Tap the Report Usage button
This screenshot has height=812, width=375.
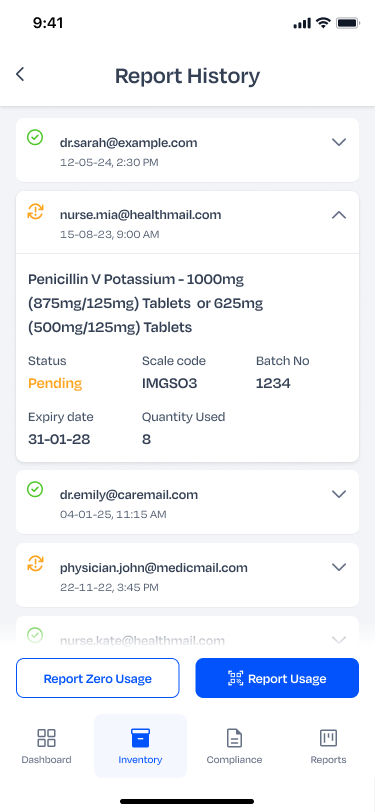(x=277, y=678)
